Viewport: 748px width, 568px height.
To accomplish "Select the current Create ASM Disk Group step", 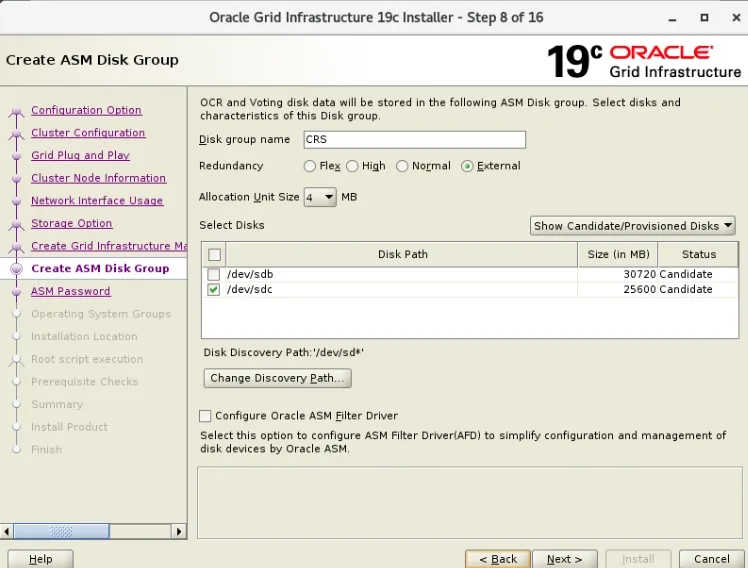I will tap(100, 269).
